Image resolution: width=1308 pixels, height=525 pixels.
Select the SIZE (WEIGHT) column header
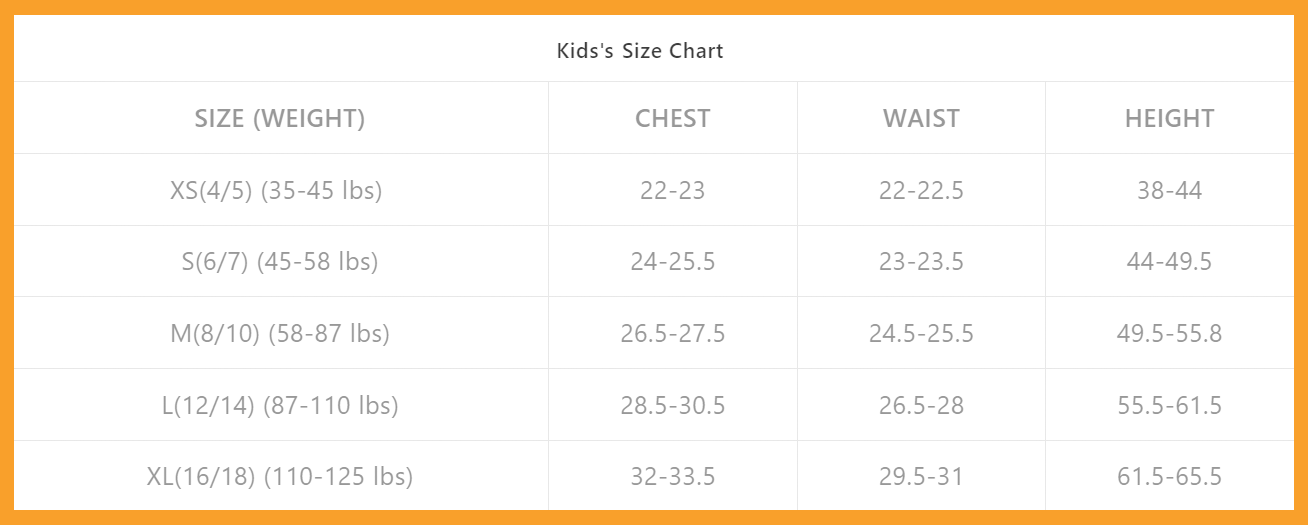(280, 119)
